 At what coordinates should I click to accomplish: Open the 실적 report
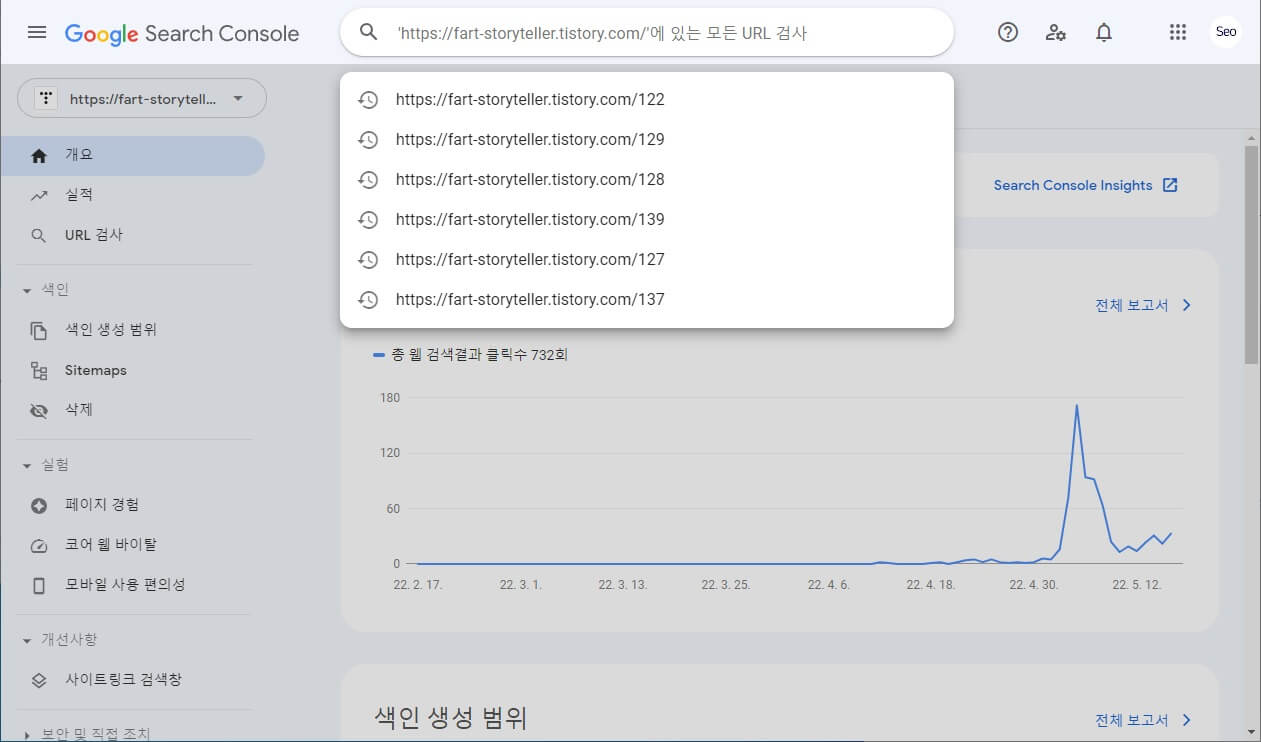pos(133,196)
